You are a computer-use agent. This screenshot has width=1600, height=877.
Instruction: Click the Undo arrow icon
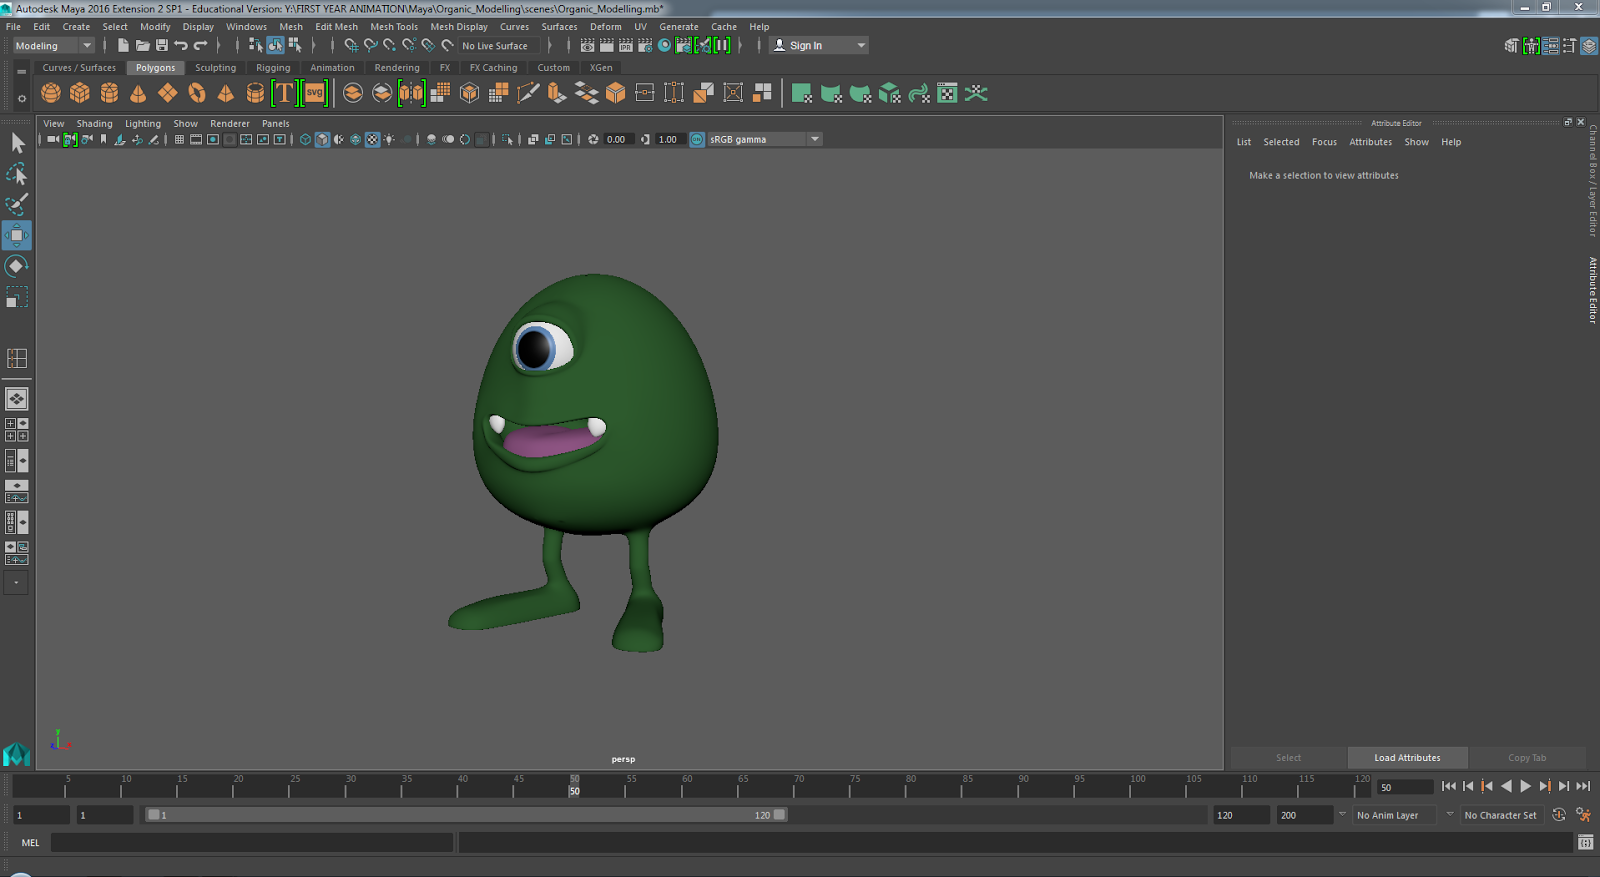pyautogui.click(x=181, y=45)
